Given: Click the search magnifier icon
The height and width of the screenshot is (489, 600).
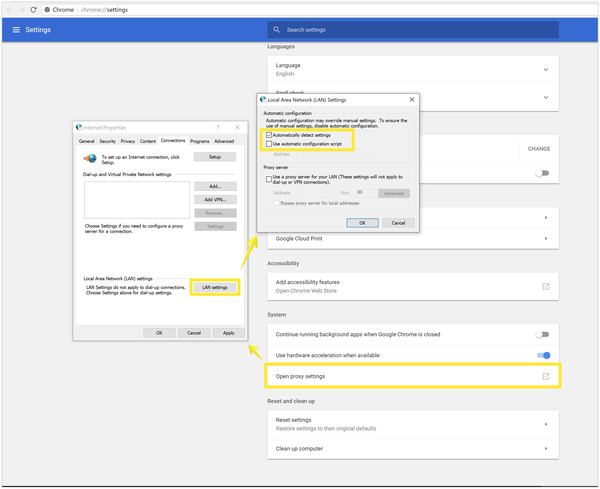Looking at the screenshot, I should tap(277, 29).
